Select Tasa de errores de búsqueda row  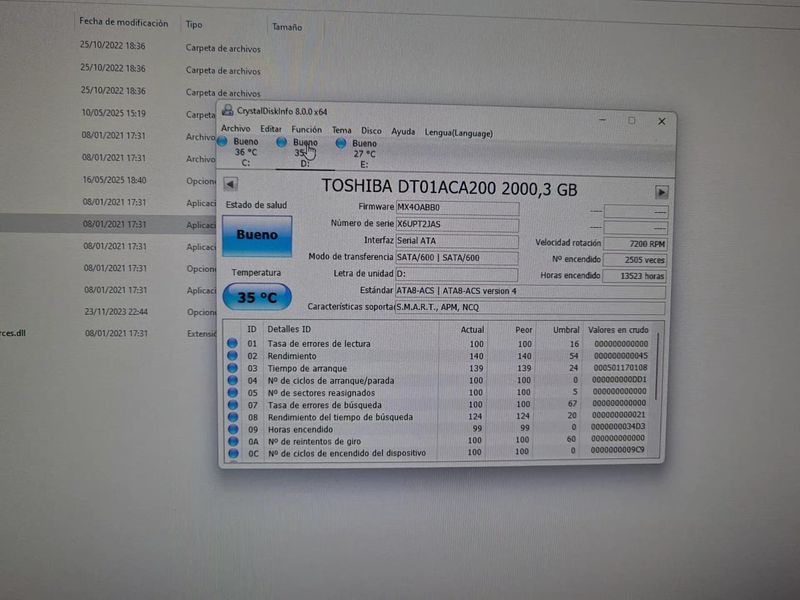[439, 404]
